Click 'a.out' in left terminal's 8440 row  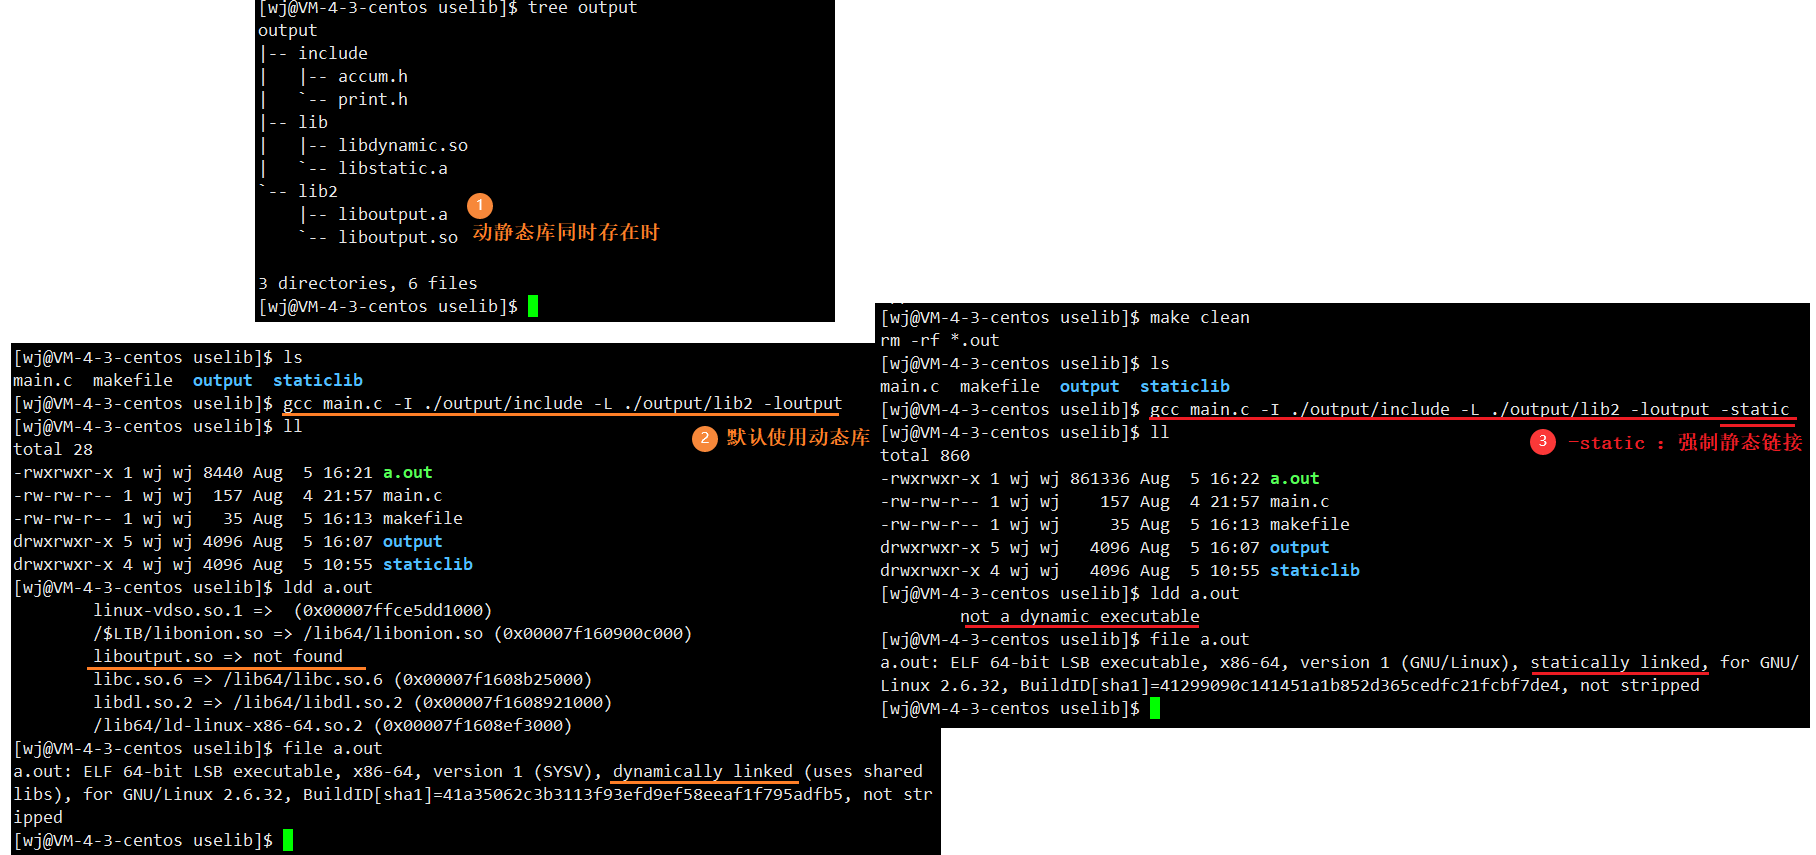408,472
